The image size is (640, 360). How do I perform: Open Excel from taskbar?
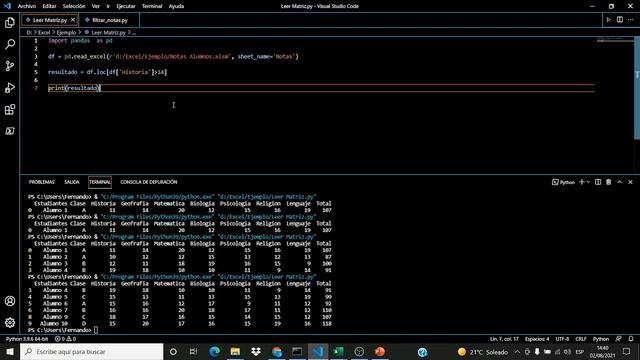point(338,351)
